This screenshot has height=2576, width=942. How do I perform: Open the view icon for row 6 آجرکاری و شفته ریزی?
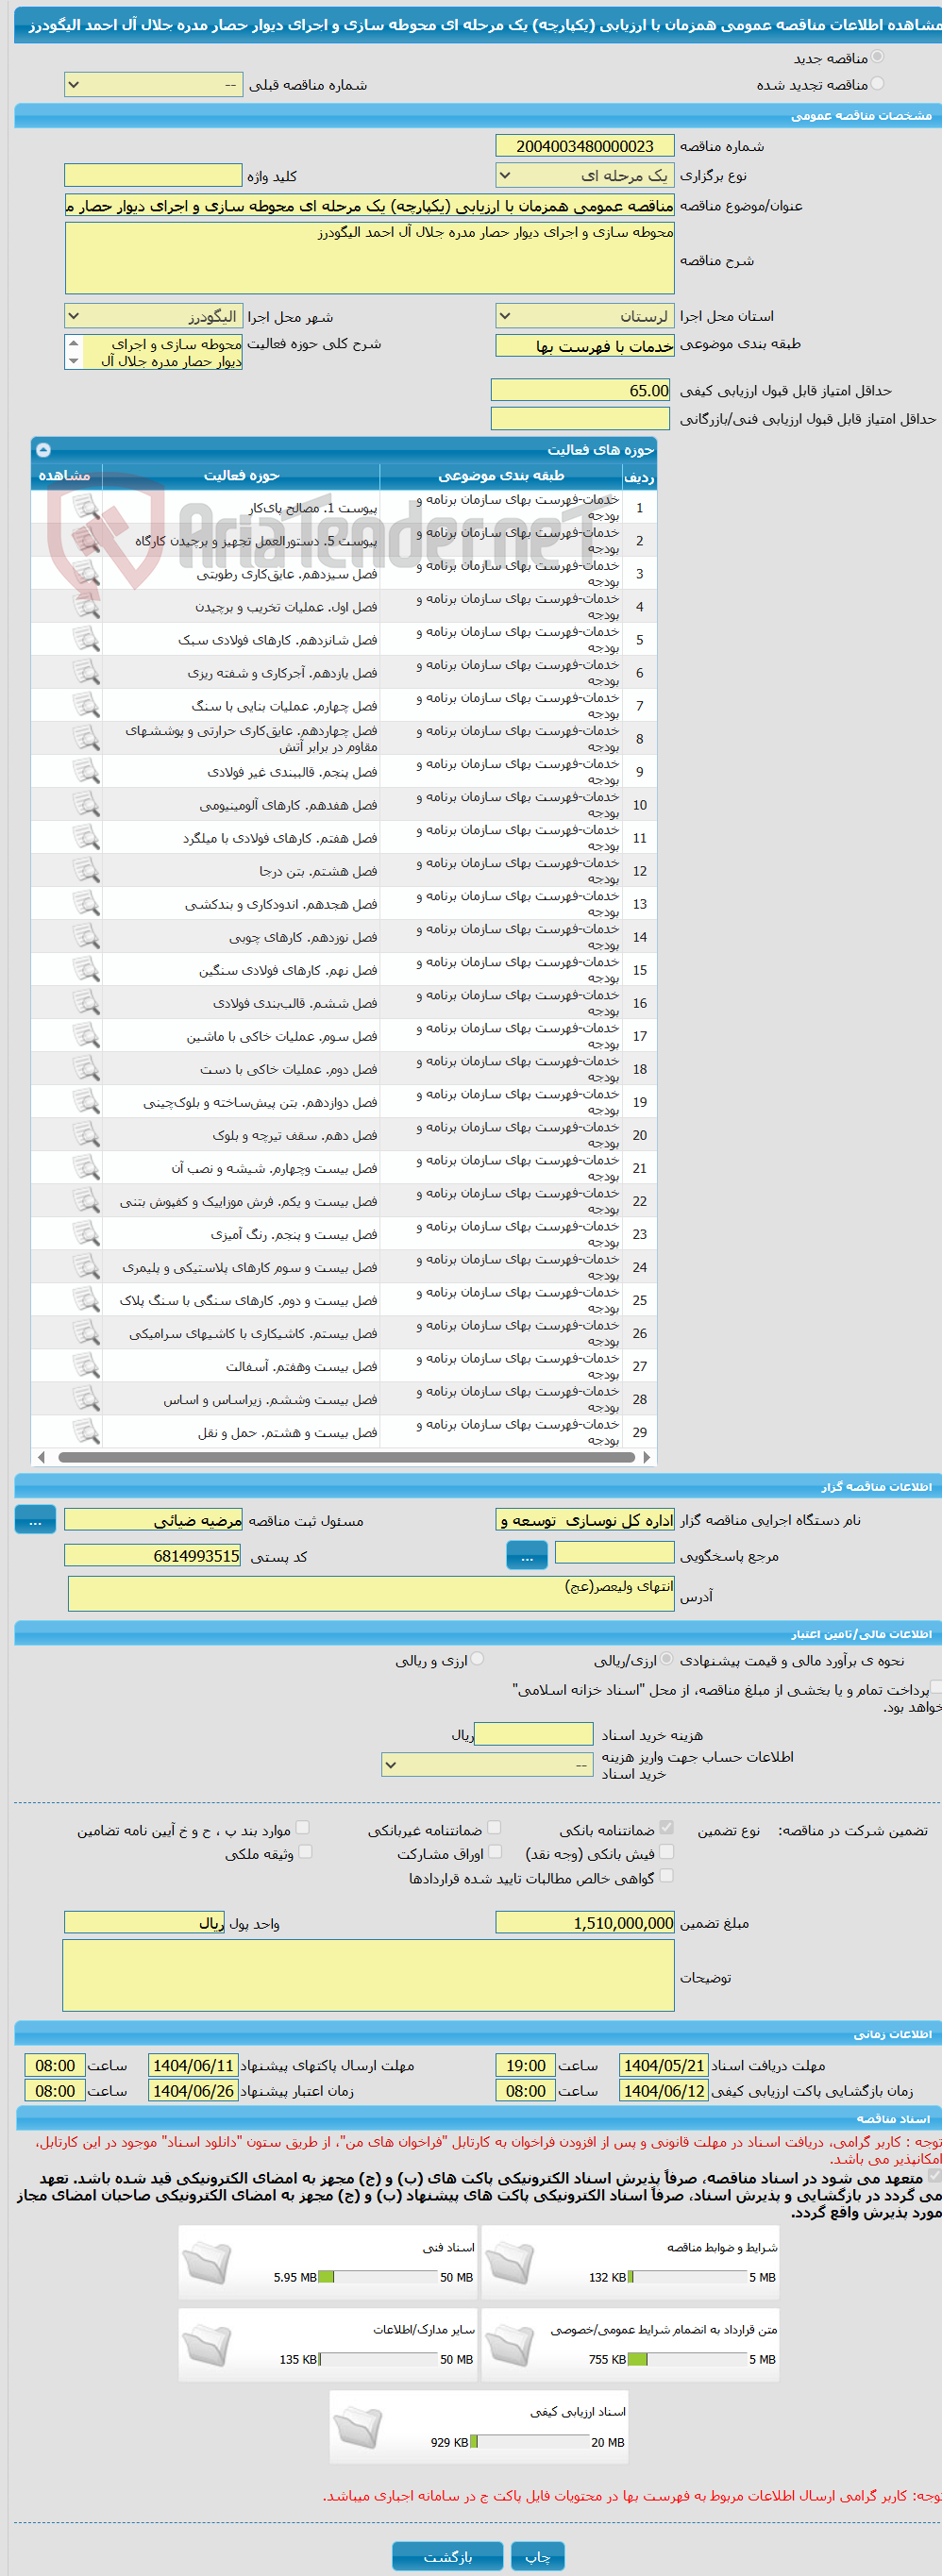(86, 672)
